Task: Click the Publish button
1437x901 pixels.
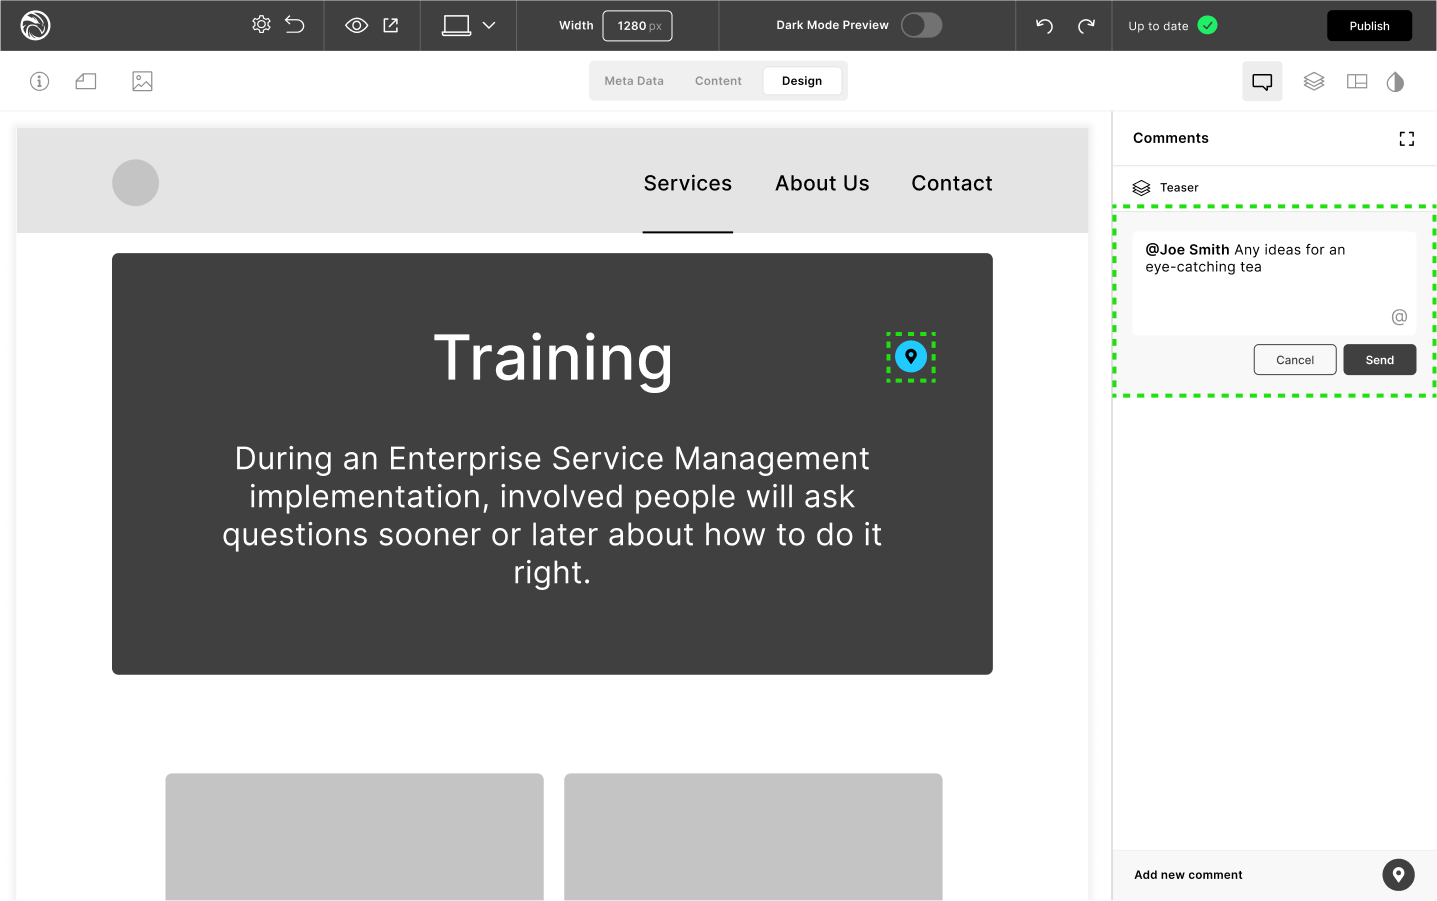Action: point(1369,26)
